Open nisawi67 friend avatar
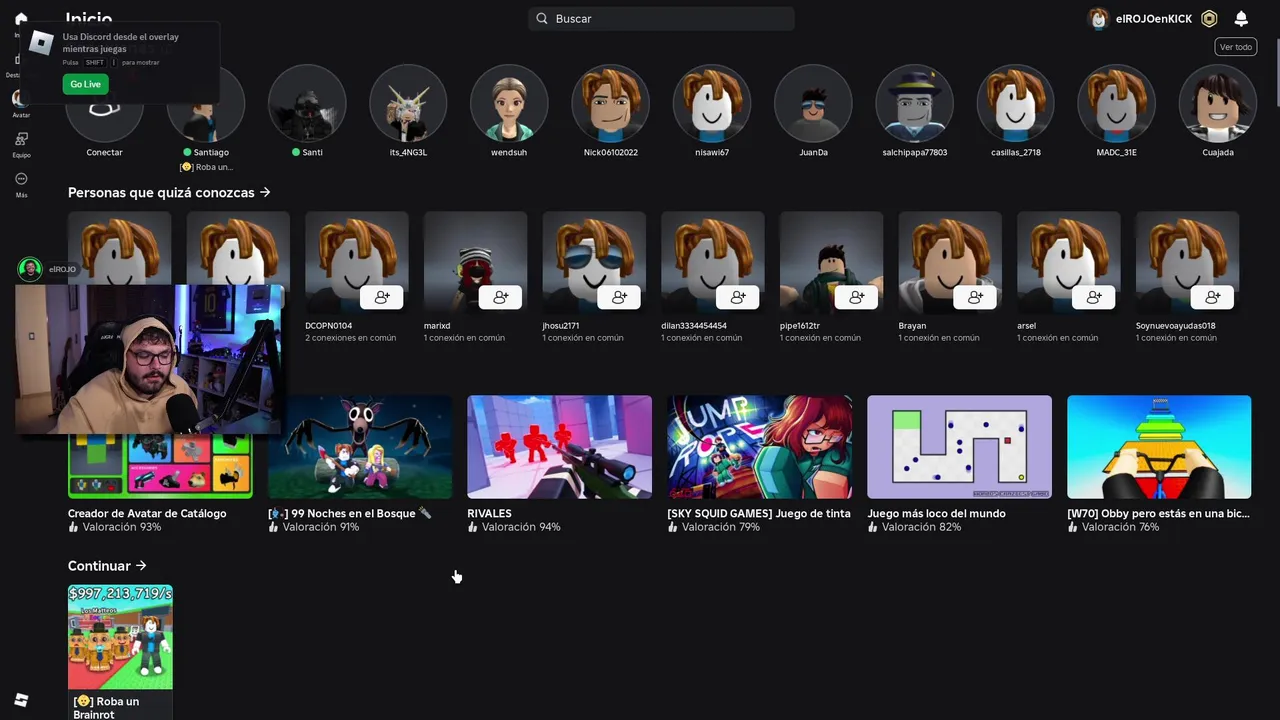 point(712,103)
